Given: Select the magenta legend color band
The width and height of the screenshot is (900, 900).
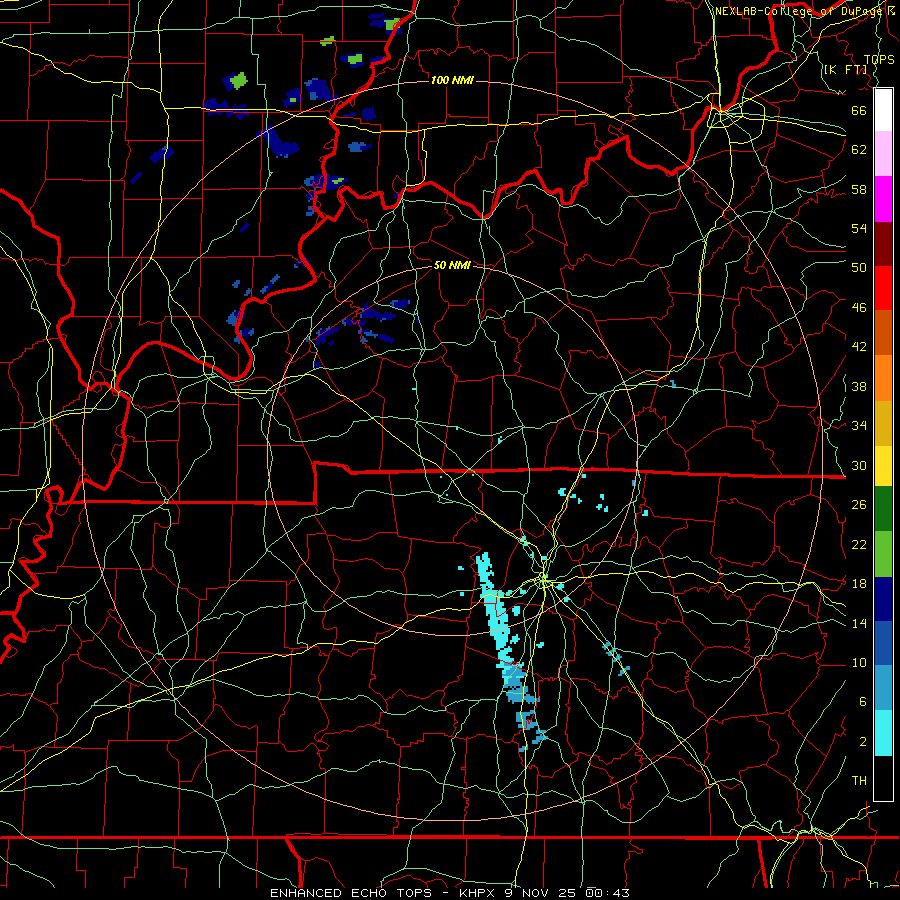Looking at the screenshot, I should pyautogui.click(x=883, y=199).
